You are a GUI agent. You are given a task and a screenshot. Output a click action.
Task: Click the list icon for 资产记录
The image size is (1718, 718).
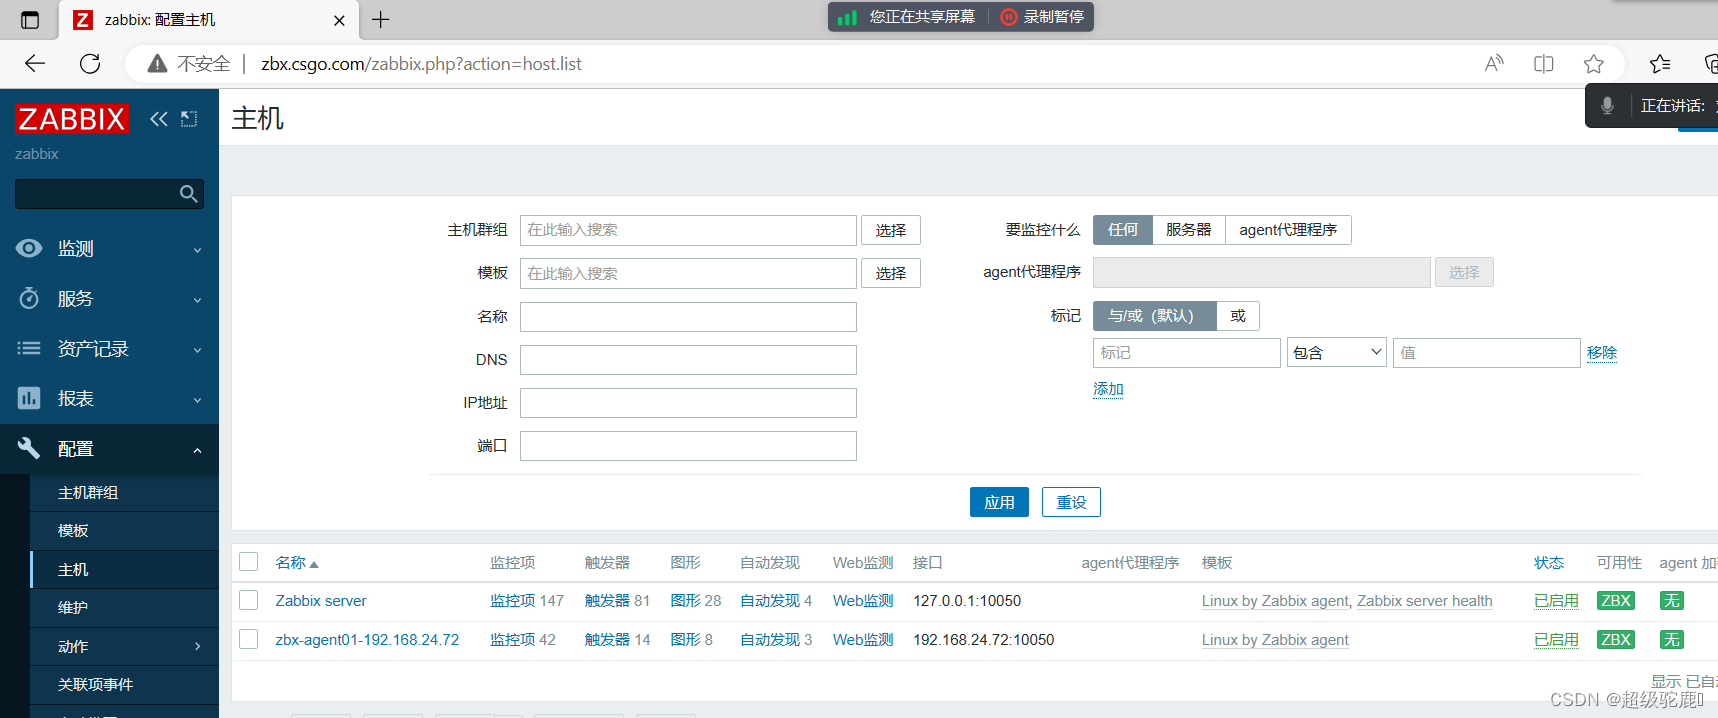click(29, 348)
